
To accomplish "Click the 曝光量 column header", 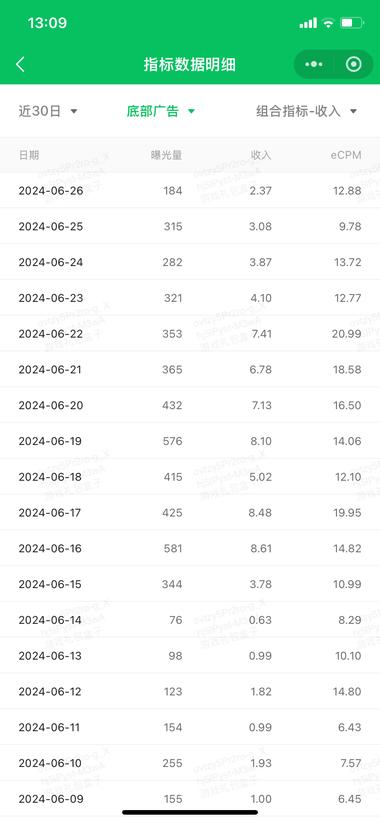I will 167,155.
